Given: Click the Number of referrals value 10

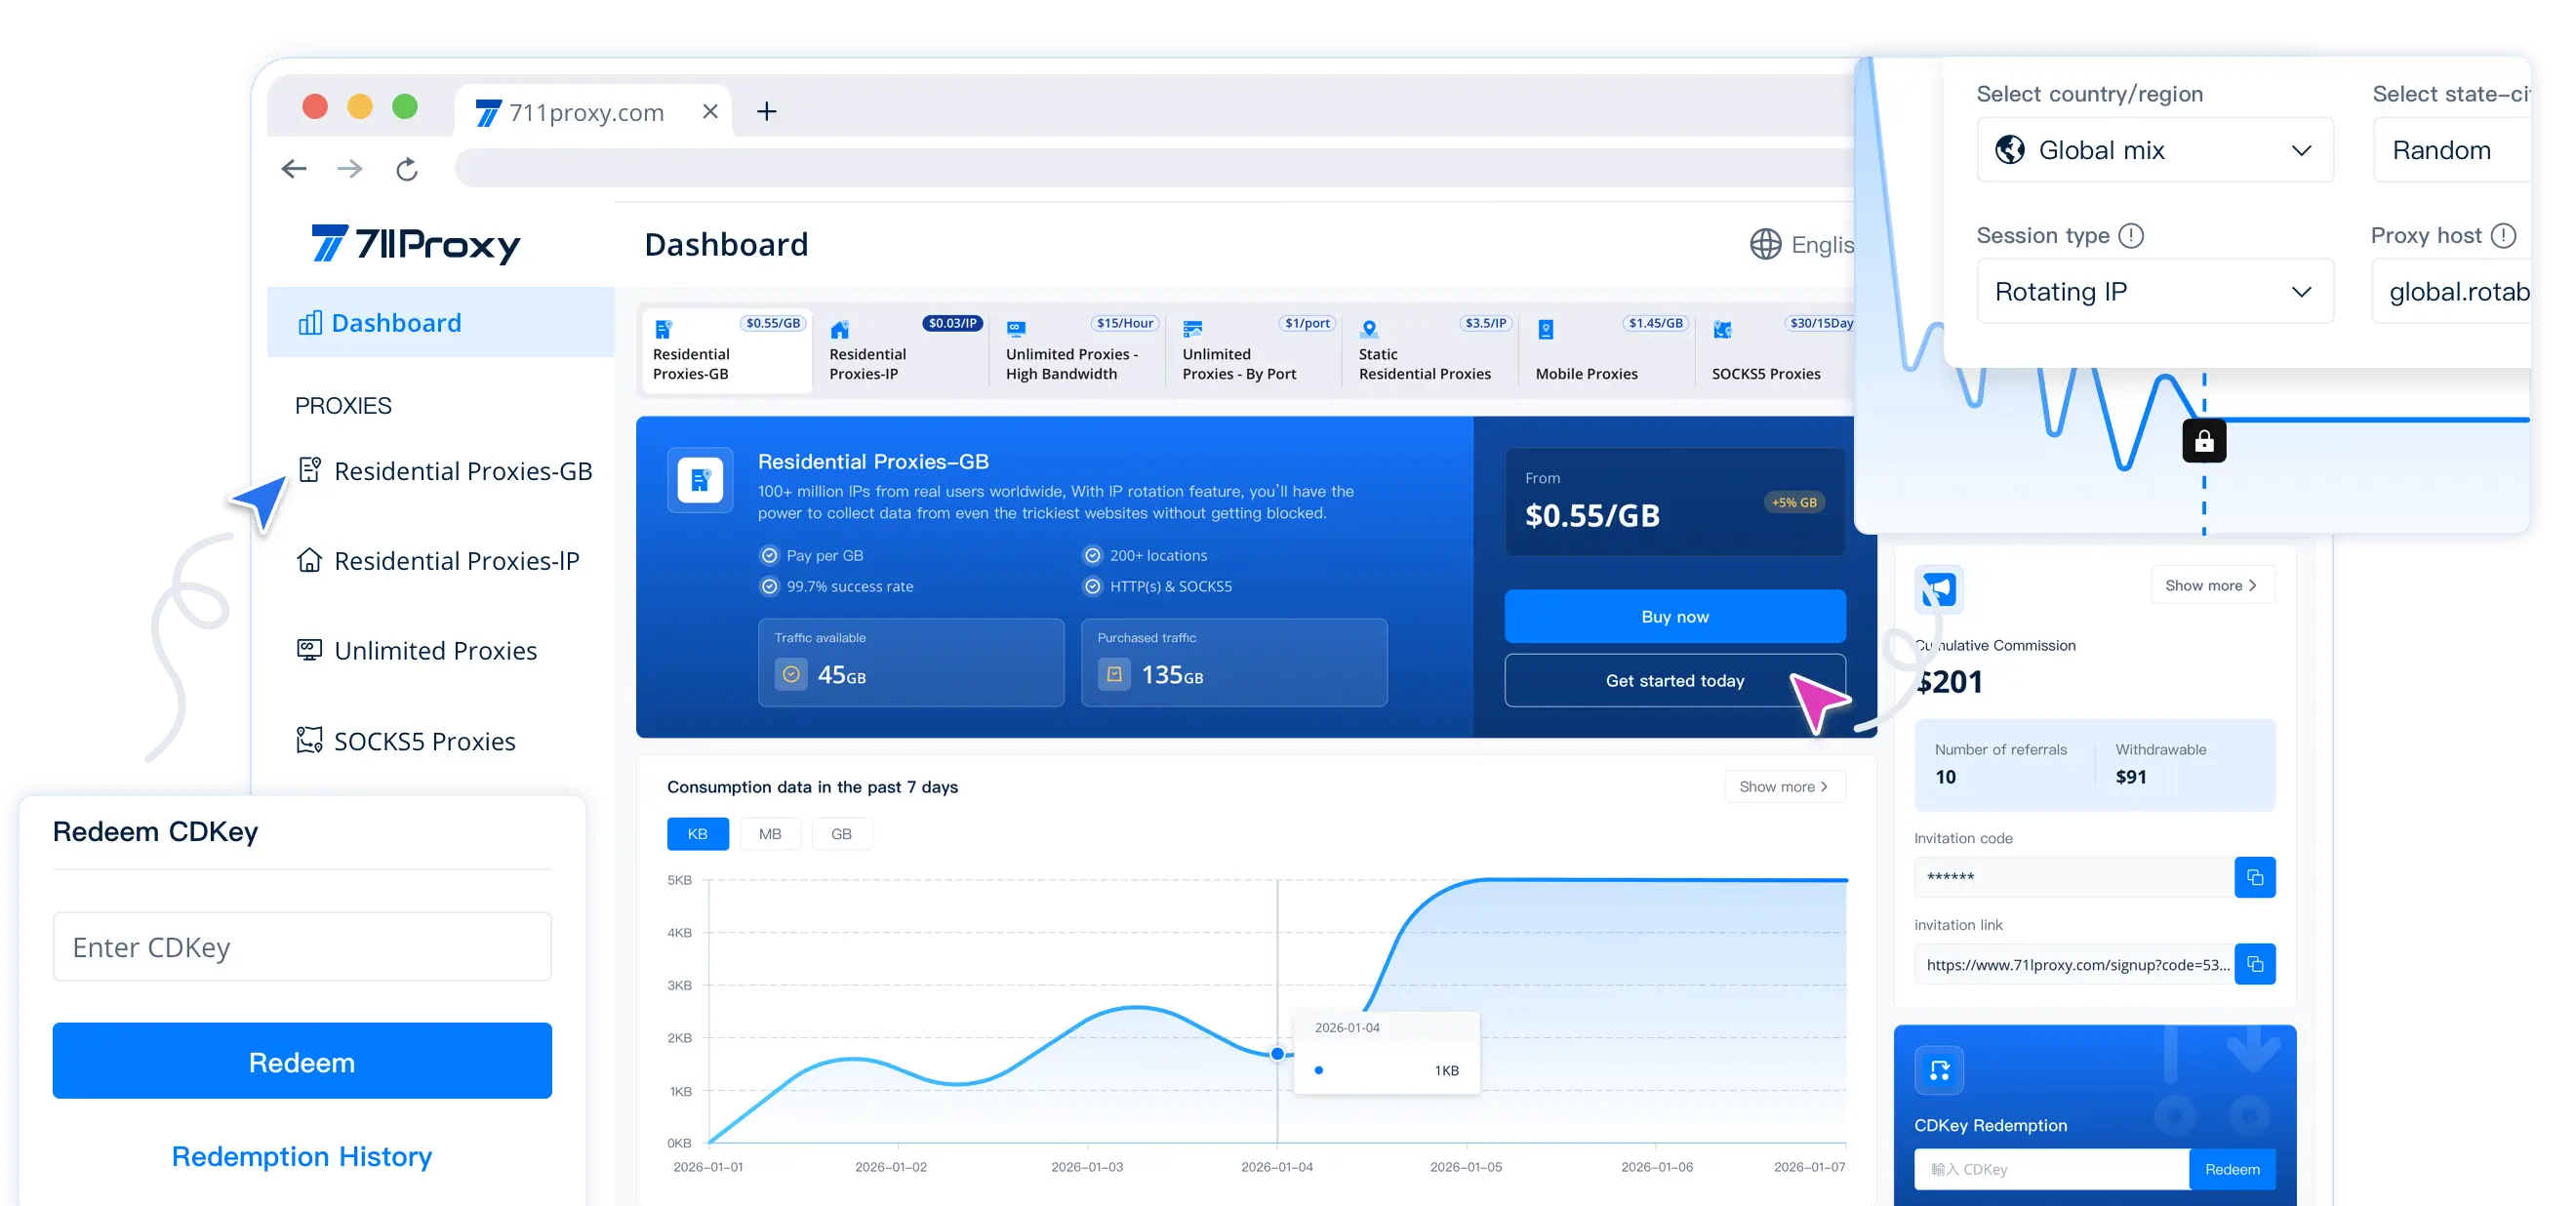Looking at the screenshot, I should 1945,777.
